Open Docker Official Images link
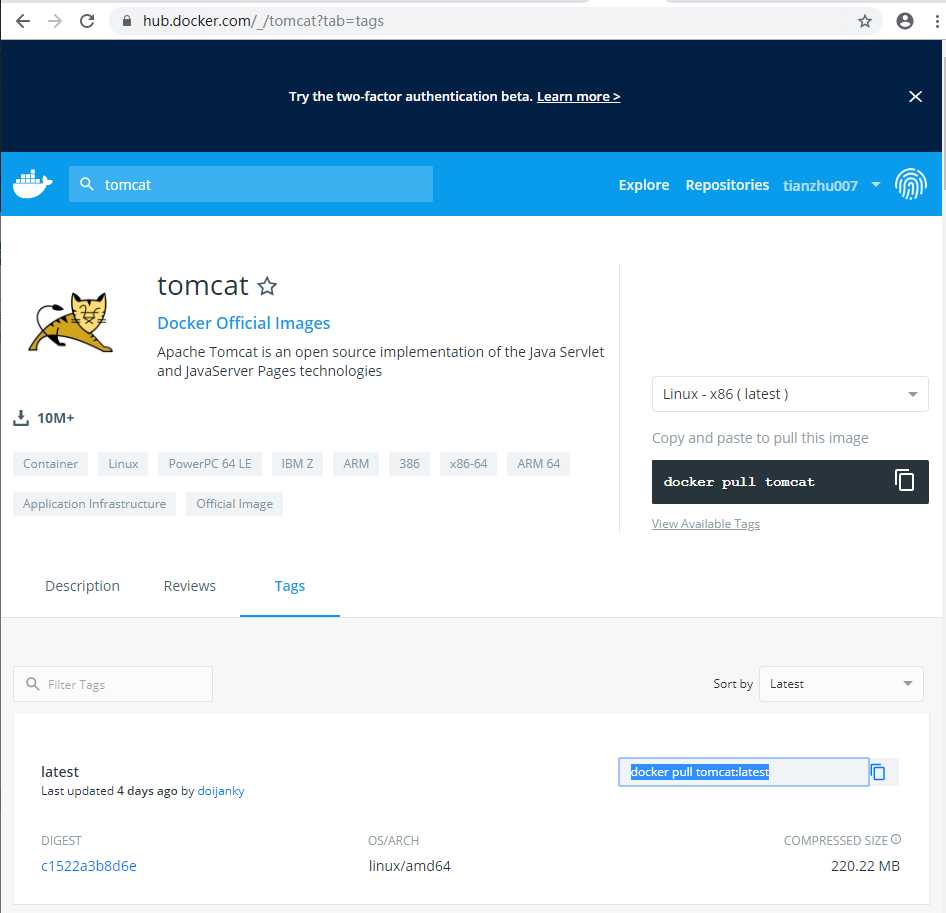 click(x=243, y=323)
